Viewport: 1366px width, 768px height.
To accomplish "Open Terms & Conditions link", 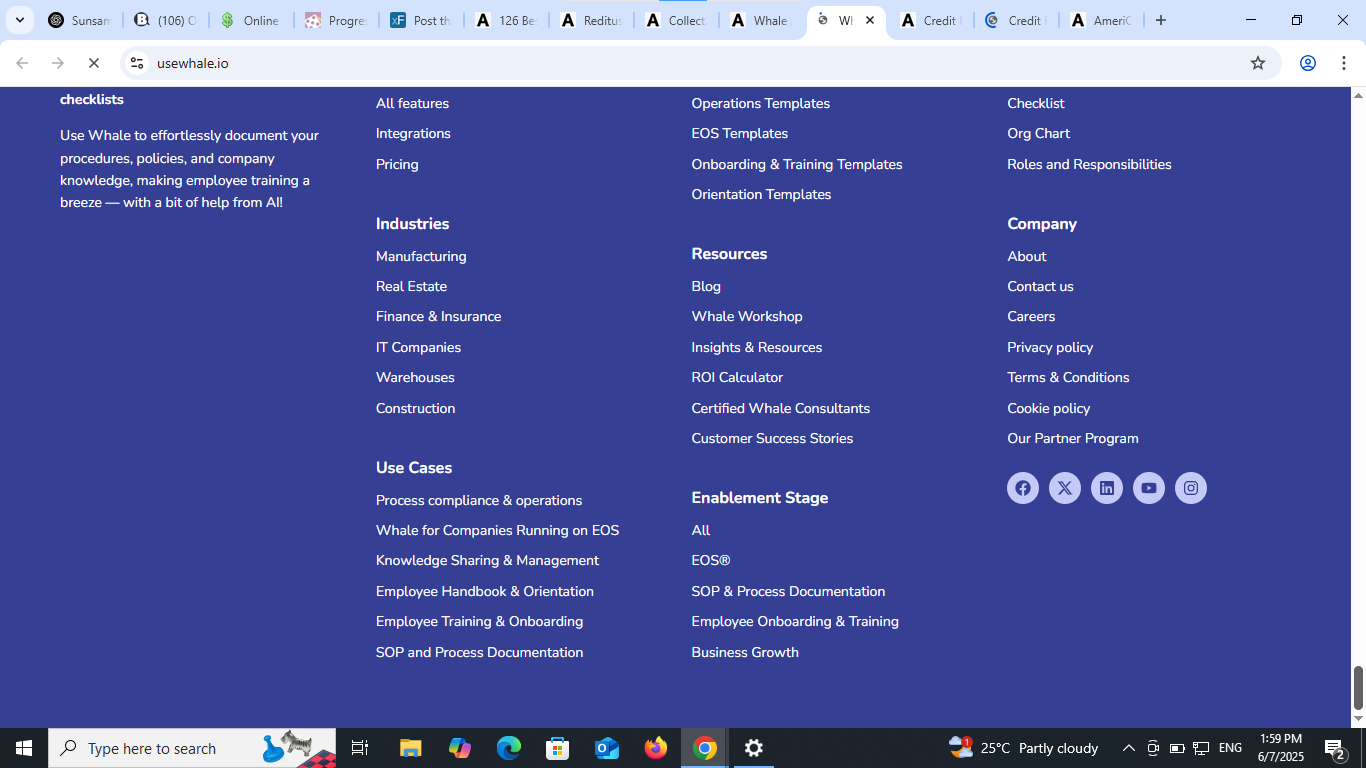I will [x=1068, y=377].
